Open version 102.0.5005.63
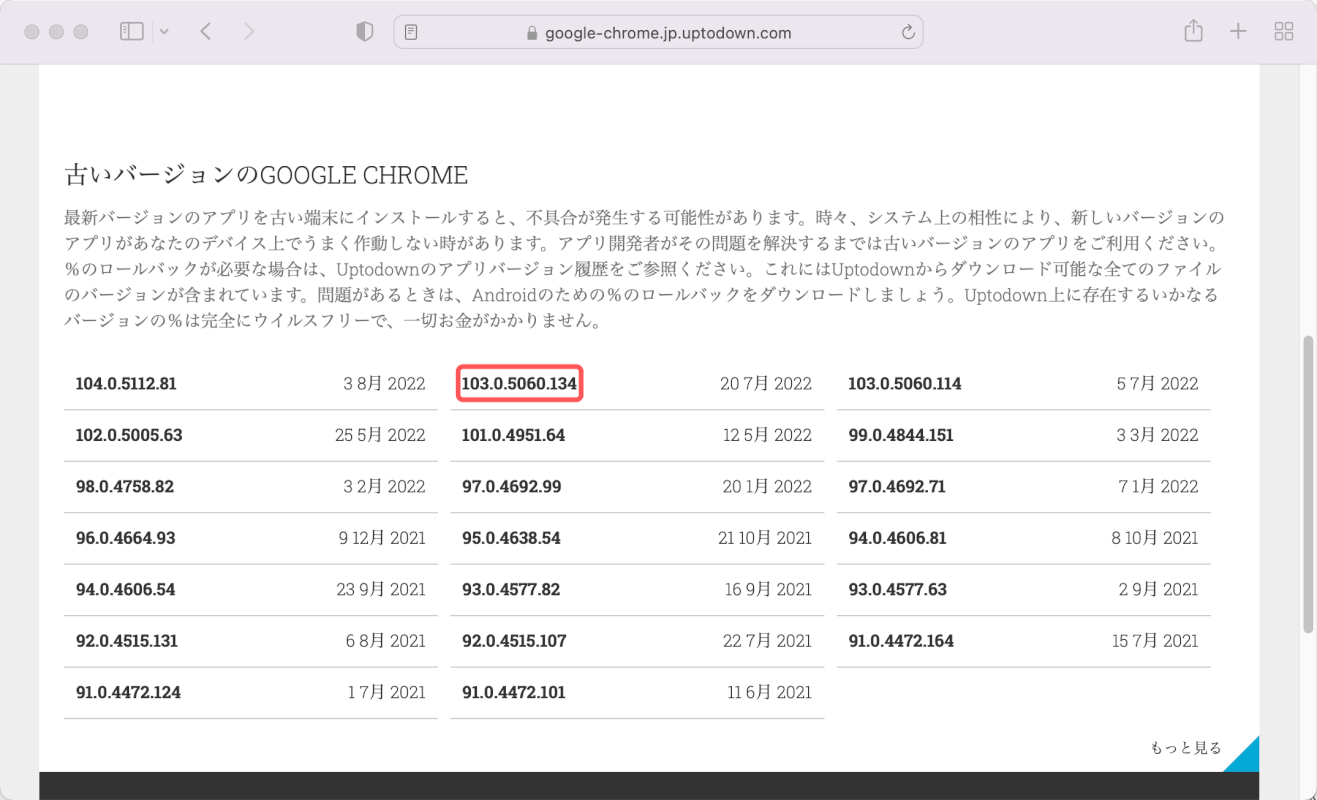The width and height of the screenshot is (1317, 800). 129,436
